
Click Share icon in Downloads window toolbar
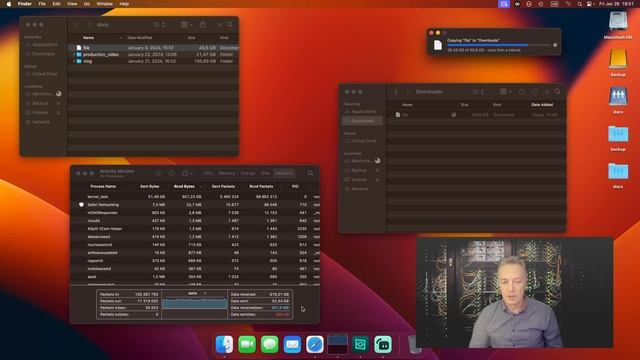point(522,92)
